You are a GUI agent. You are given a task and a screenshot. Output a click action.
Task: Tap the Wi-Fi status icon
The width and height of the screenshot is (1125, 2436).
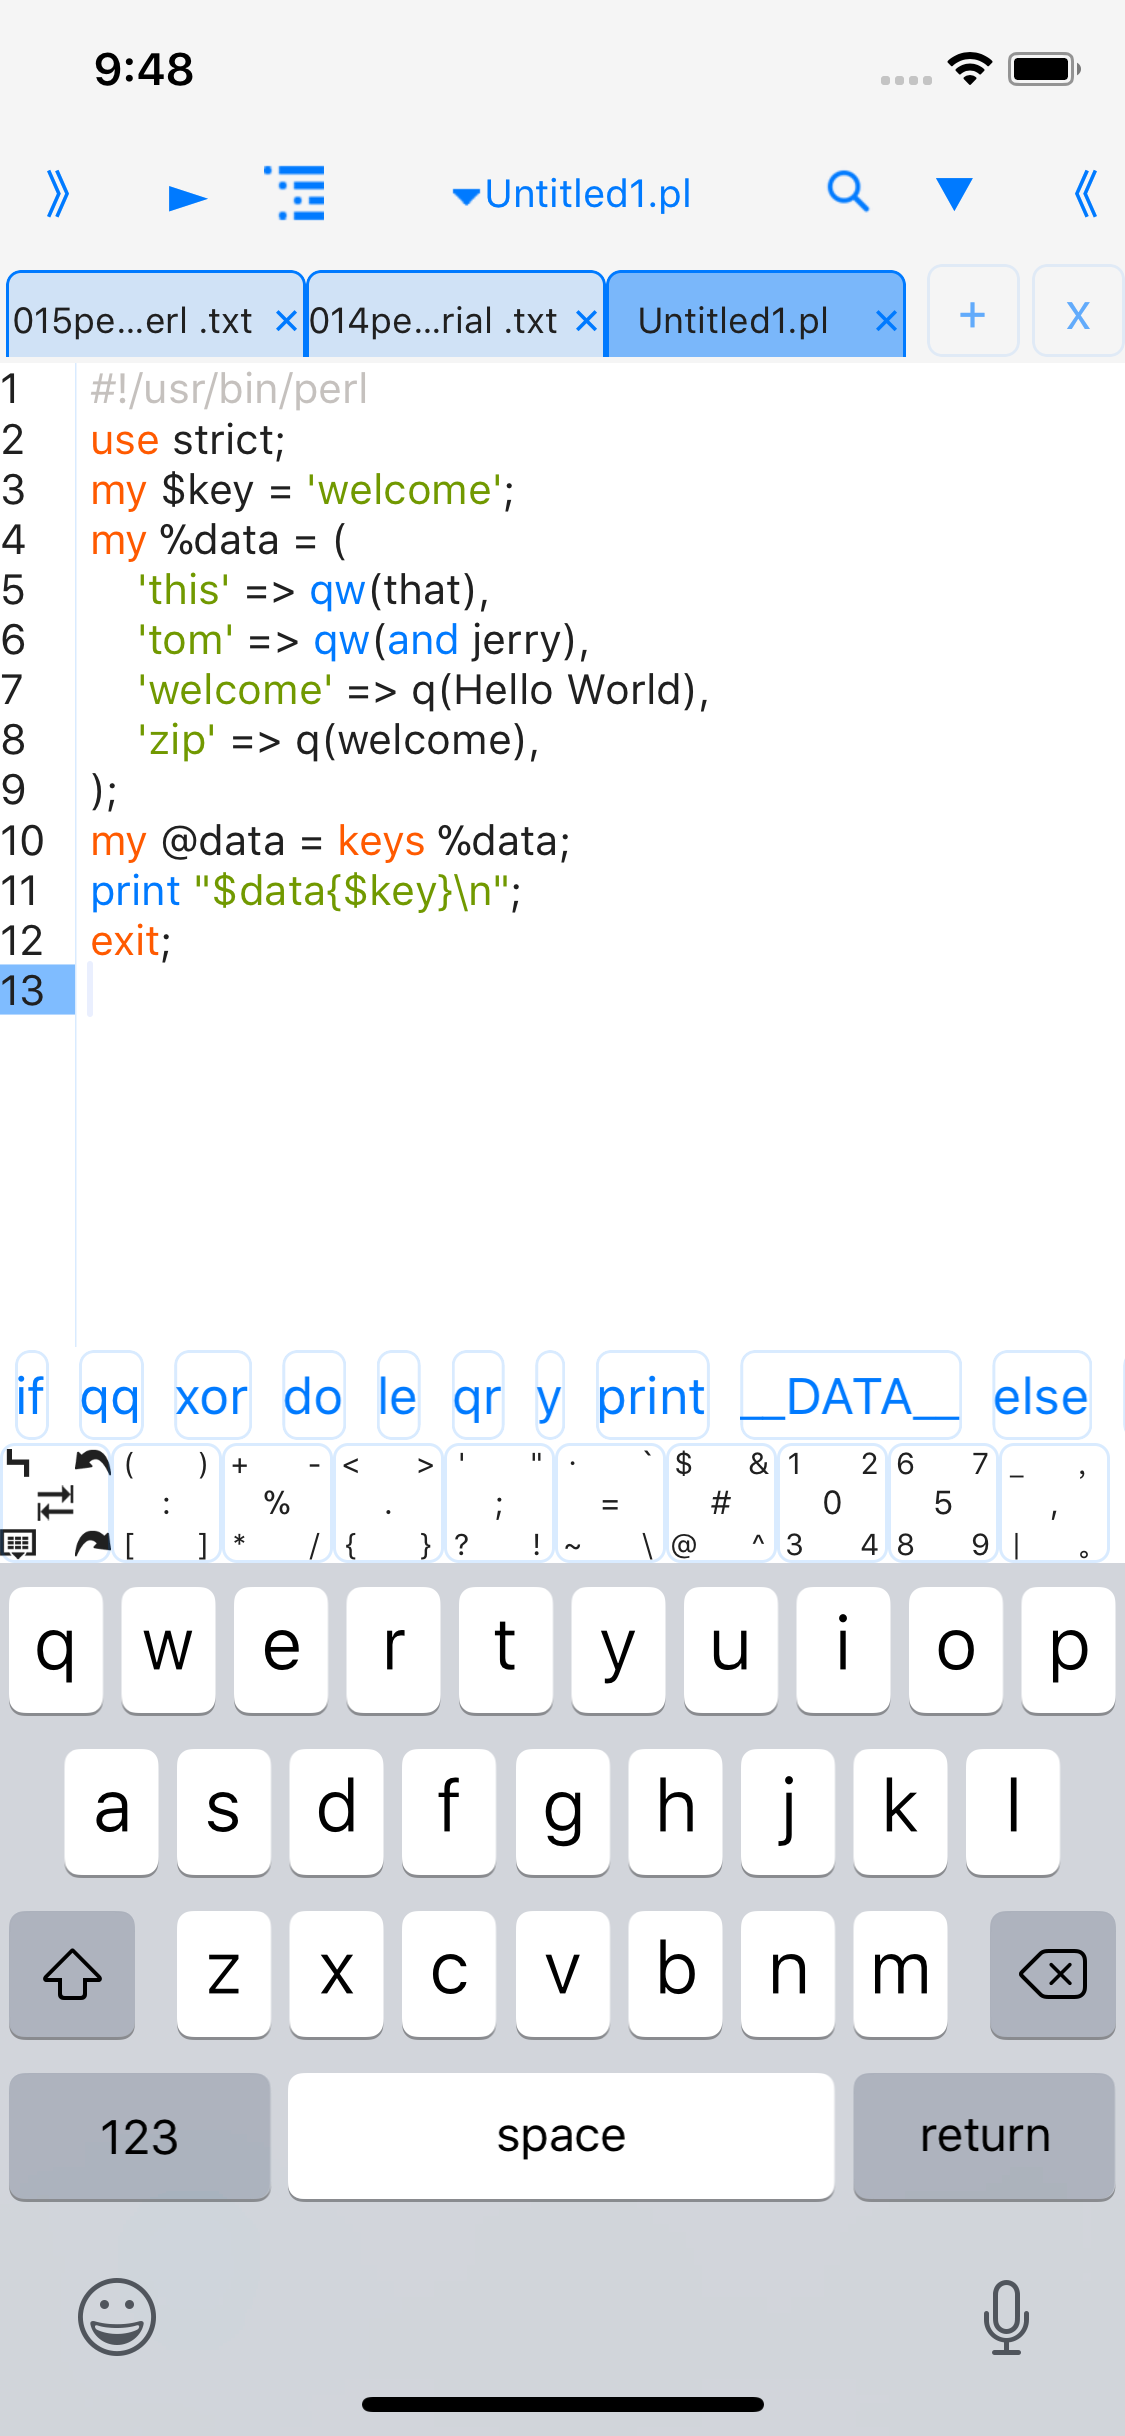[x=969, y=69]
